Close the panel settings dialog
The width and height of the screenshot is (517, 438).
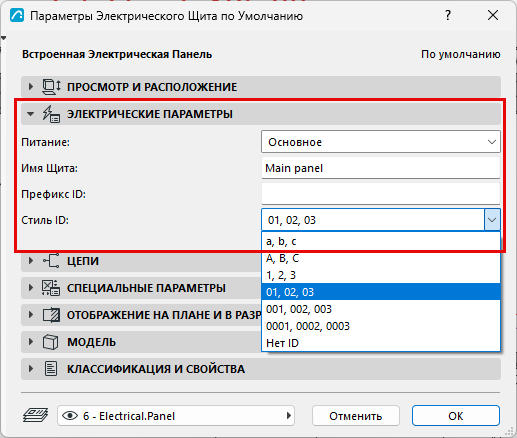click(493, 15)
